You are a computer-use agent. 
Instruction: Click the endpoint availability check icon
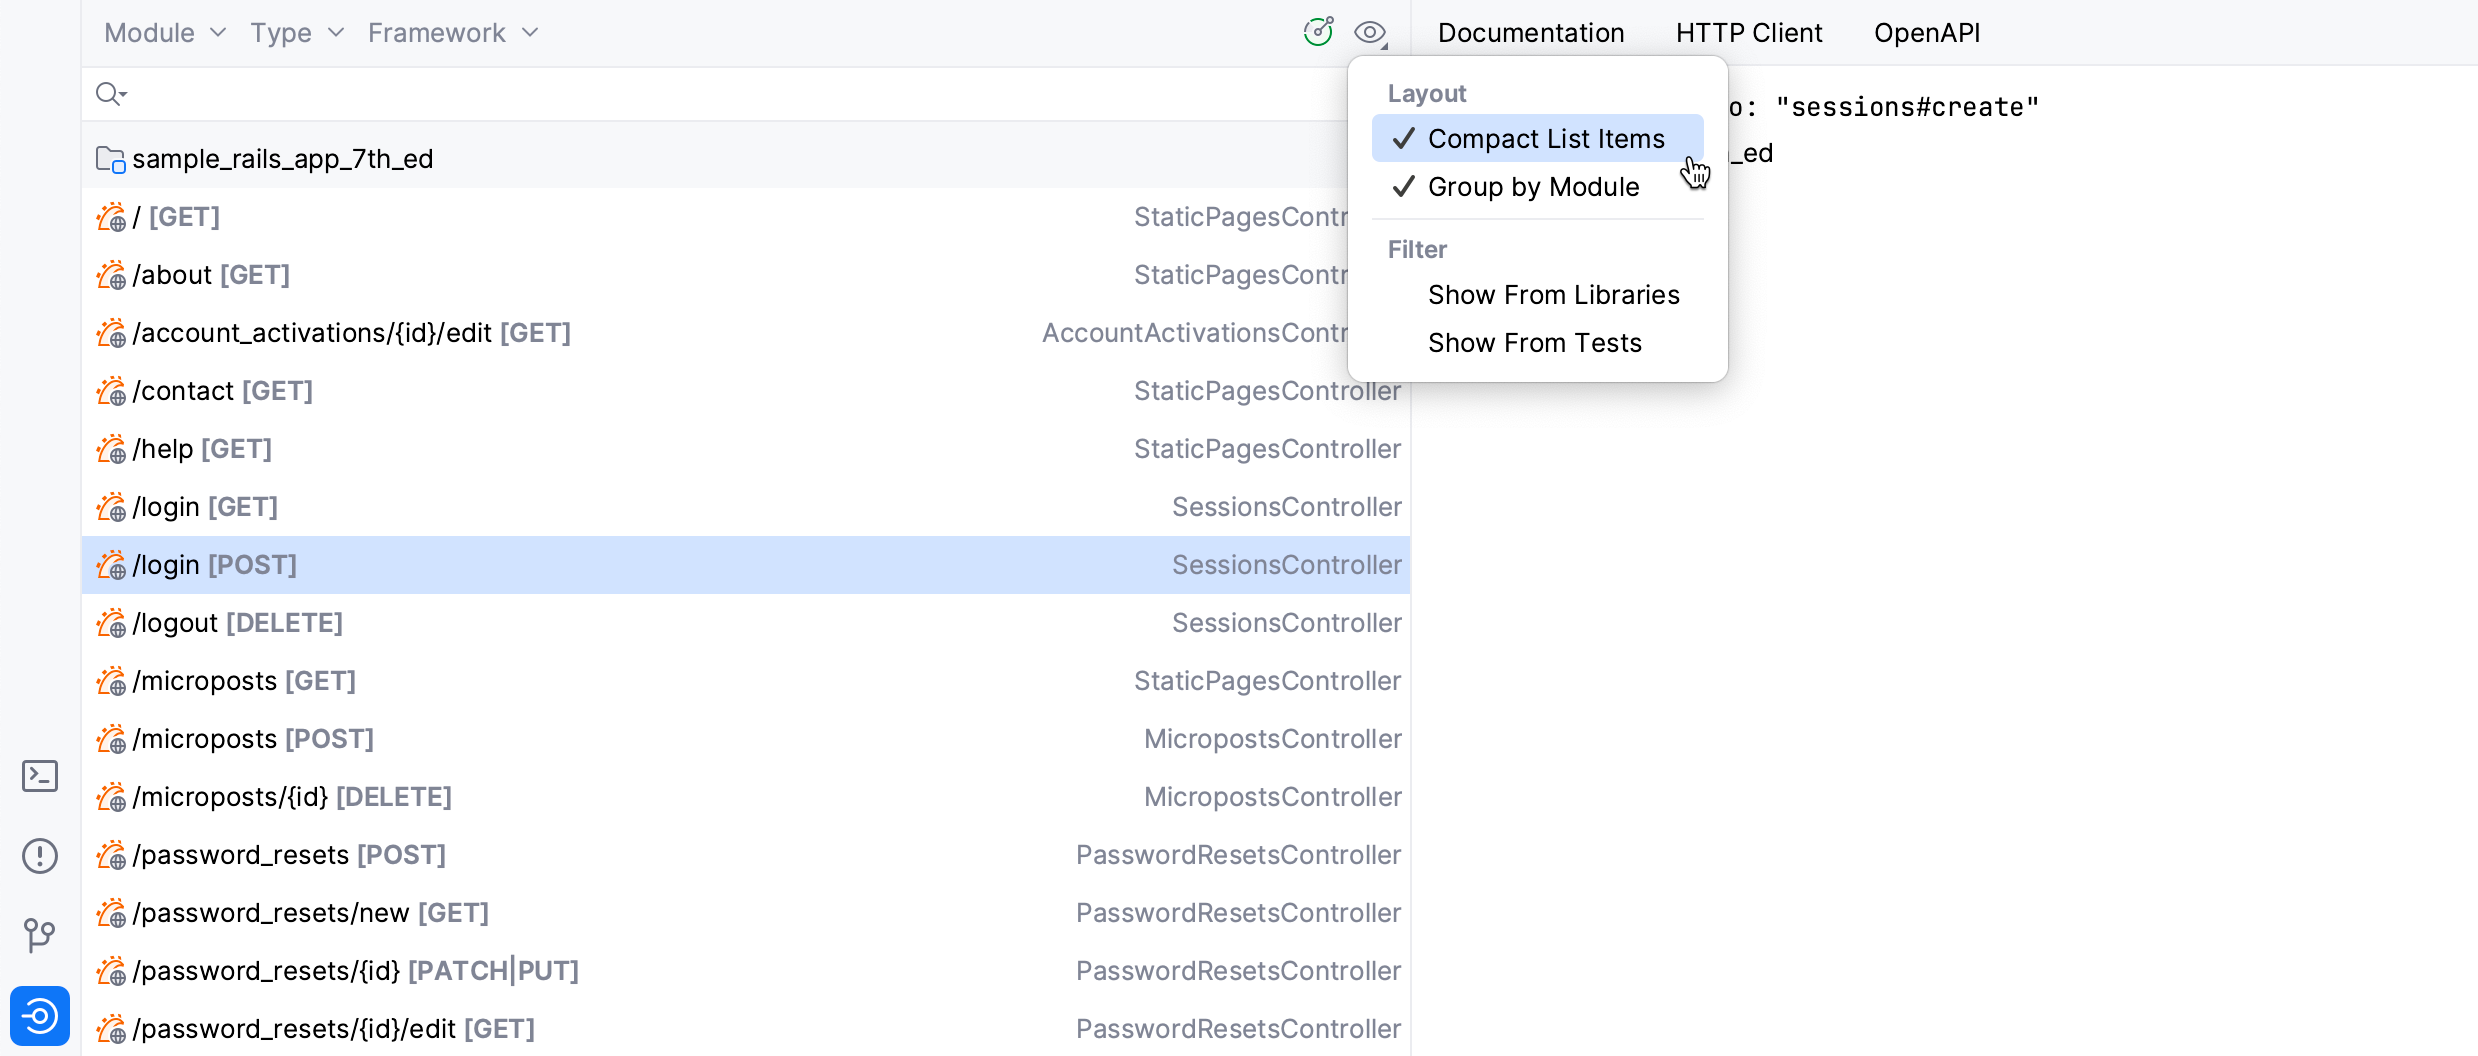point(1318,32)
